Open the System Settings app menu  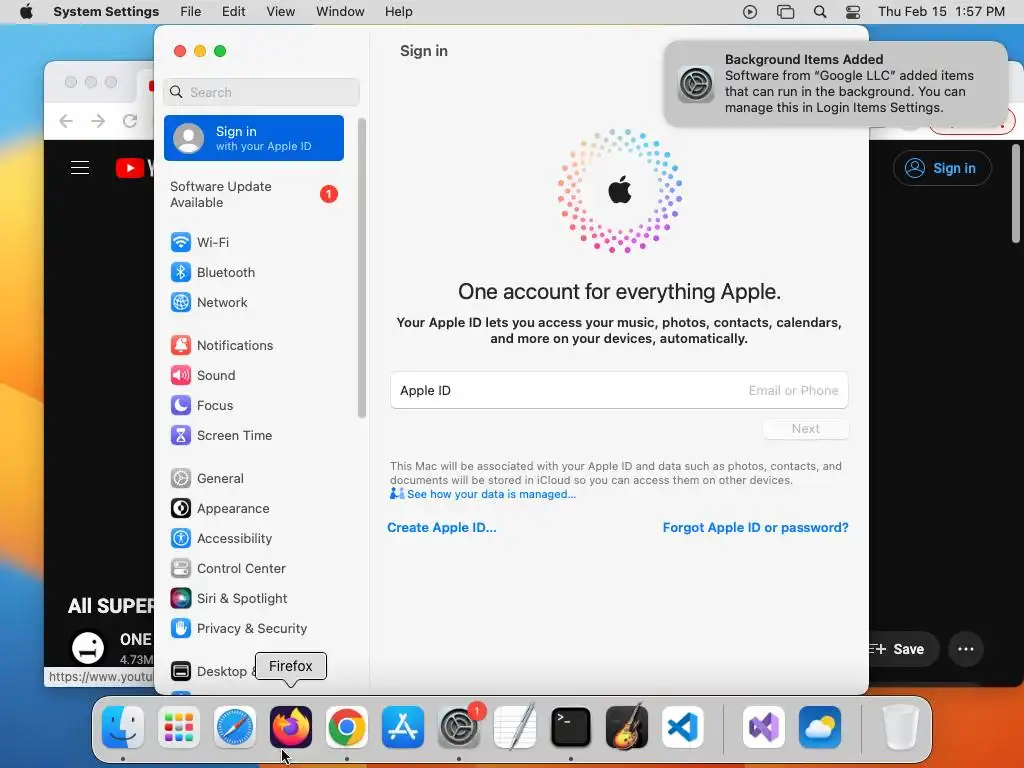point(106,12)
